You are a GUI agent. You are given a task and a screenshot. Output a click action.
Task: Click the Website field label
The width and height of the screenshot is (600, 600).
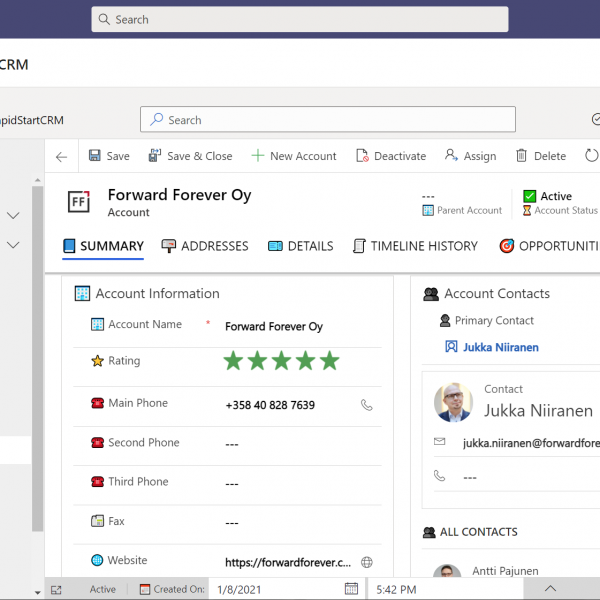tap(127, 560)
